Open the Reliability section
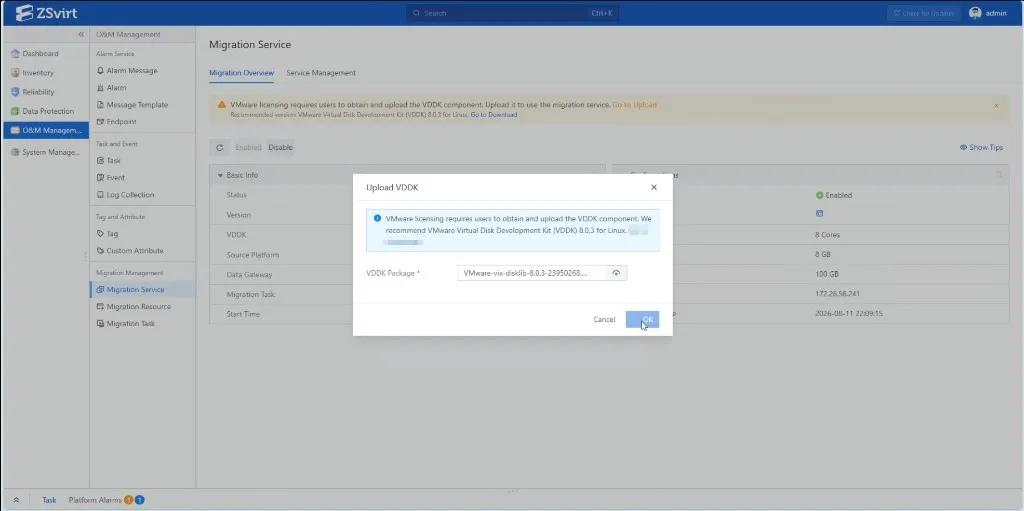The height and width of the screenshot is (511, 1024). tap(38, 92)
